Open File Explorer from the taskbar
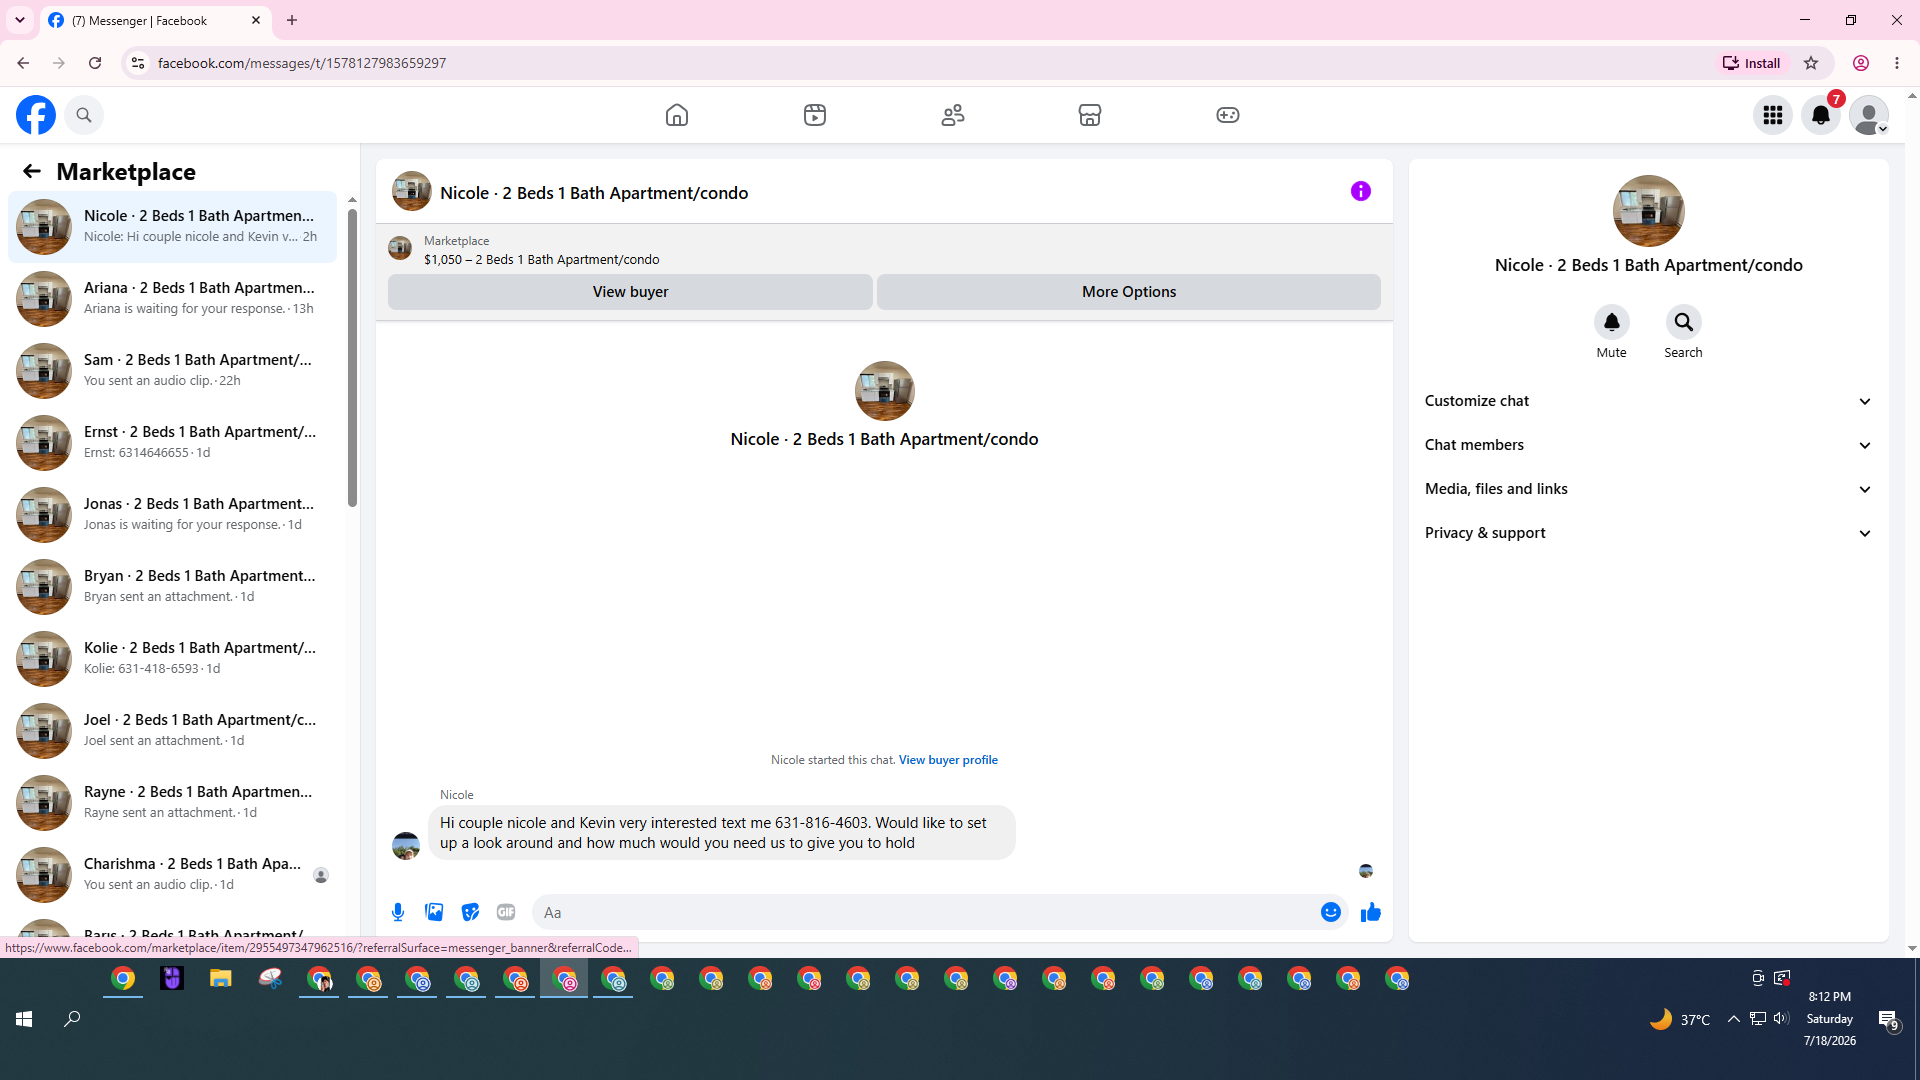Image resolution: width=1920 pixels, height=1080 pixels. pyautogui.click(x=220, y=979)
